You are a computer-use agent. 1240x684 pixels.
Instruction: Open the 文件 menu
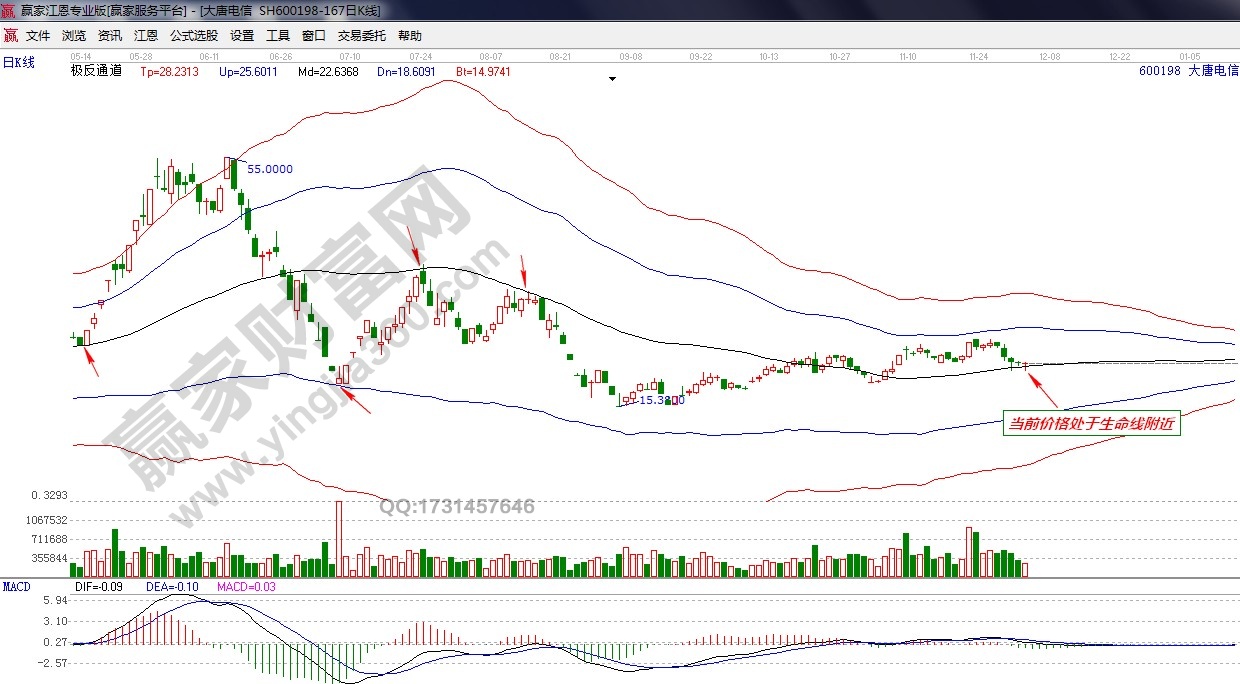tap(38, 35)
